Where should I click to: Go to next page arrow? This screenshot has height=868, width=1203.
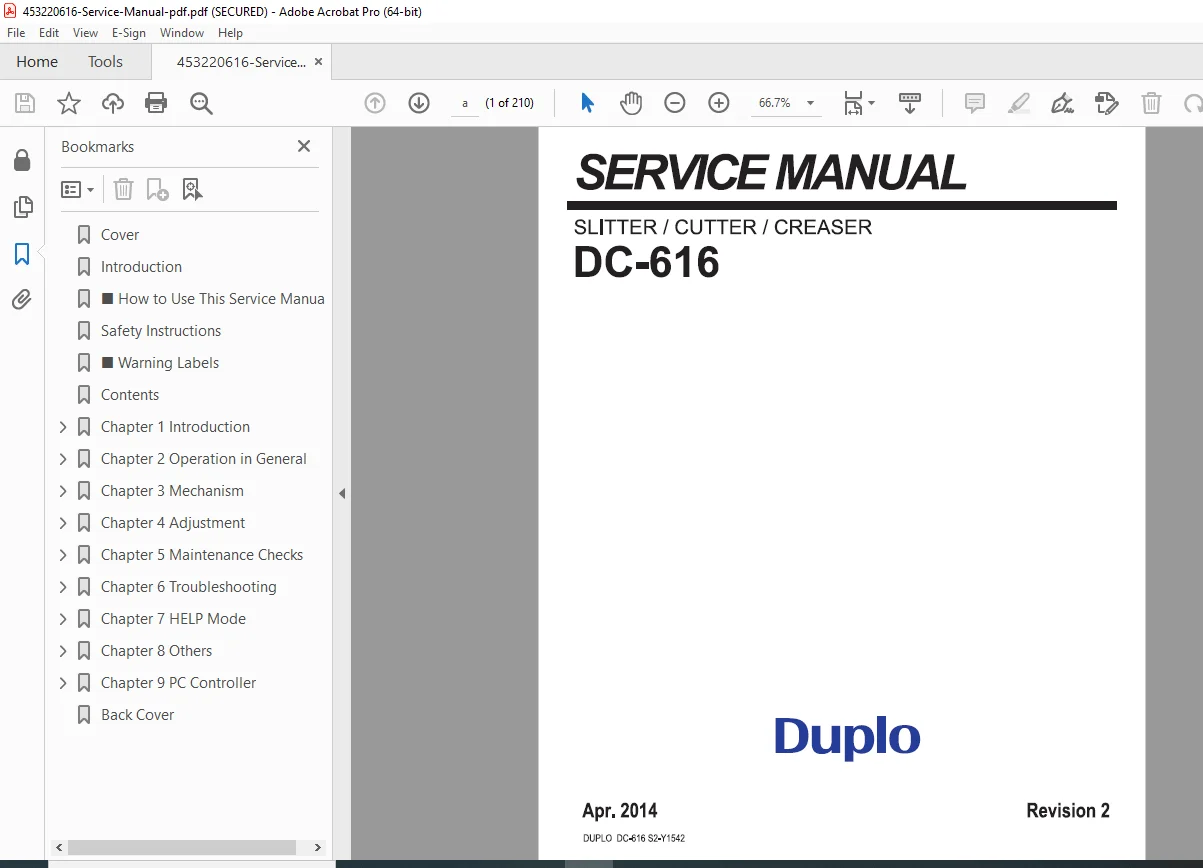419,103
